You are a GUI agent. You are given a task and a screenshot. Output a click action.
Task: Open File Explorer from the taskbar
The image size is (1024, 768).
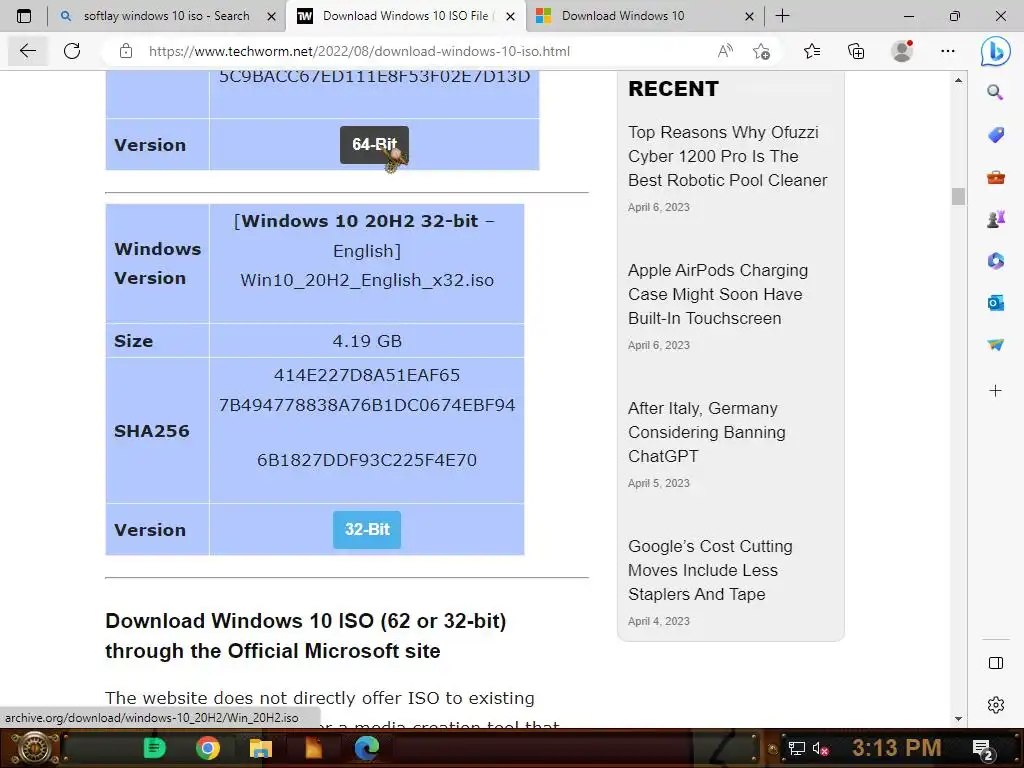pyautogui.click(x=261, y=748)
